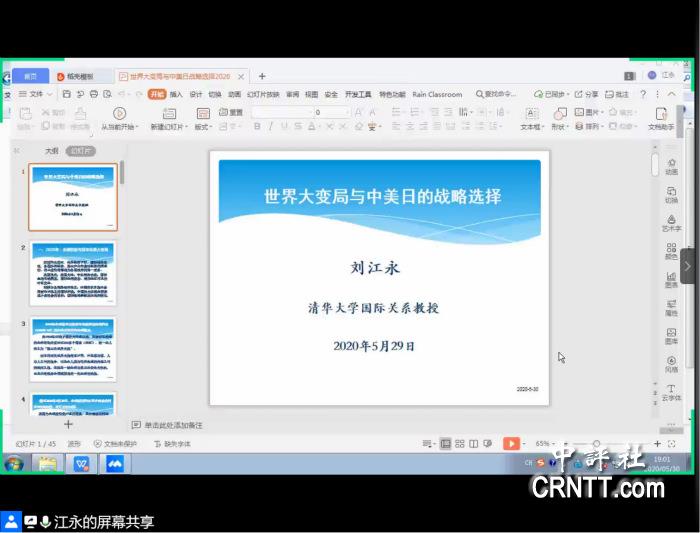Switch to the Home (首页) document tab
700x533 pixels.
30,76
